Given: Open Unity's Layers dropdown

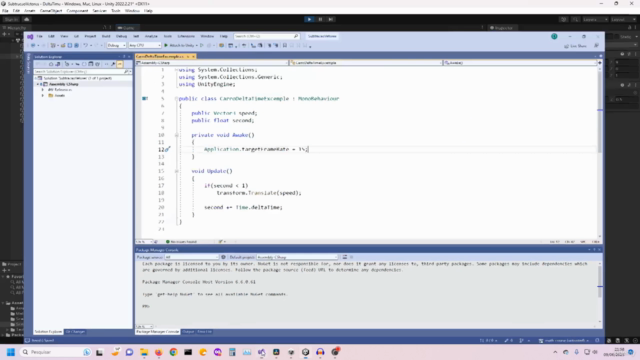Looking at the screenshot, I should [x=595, y=19].
